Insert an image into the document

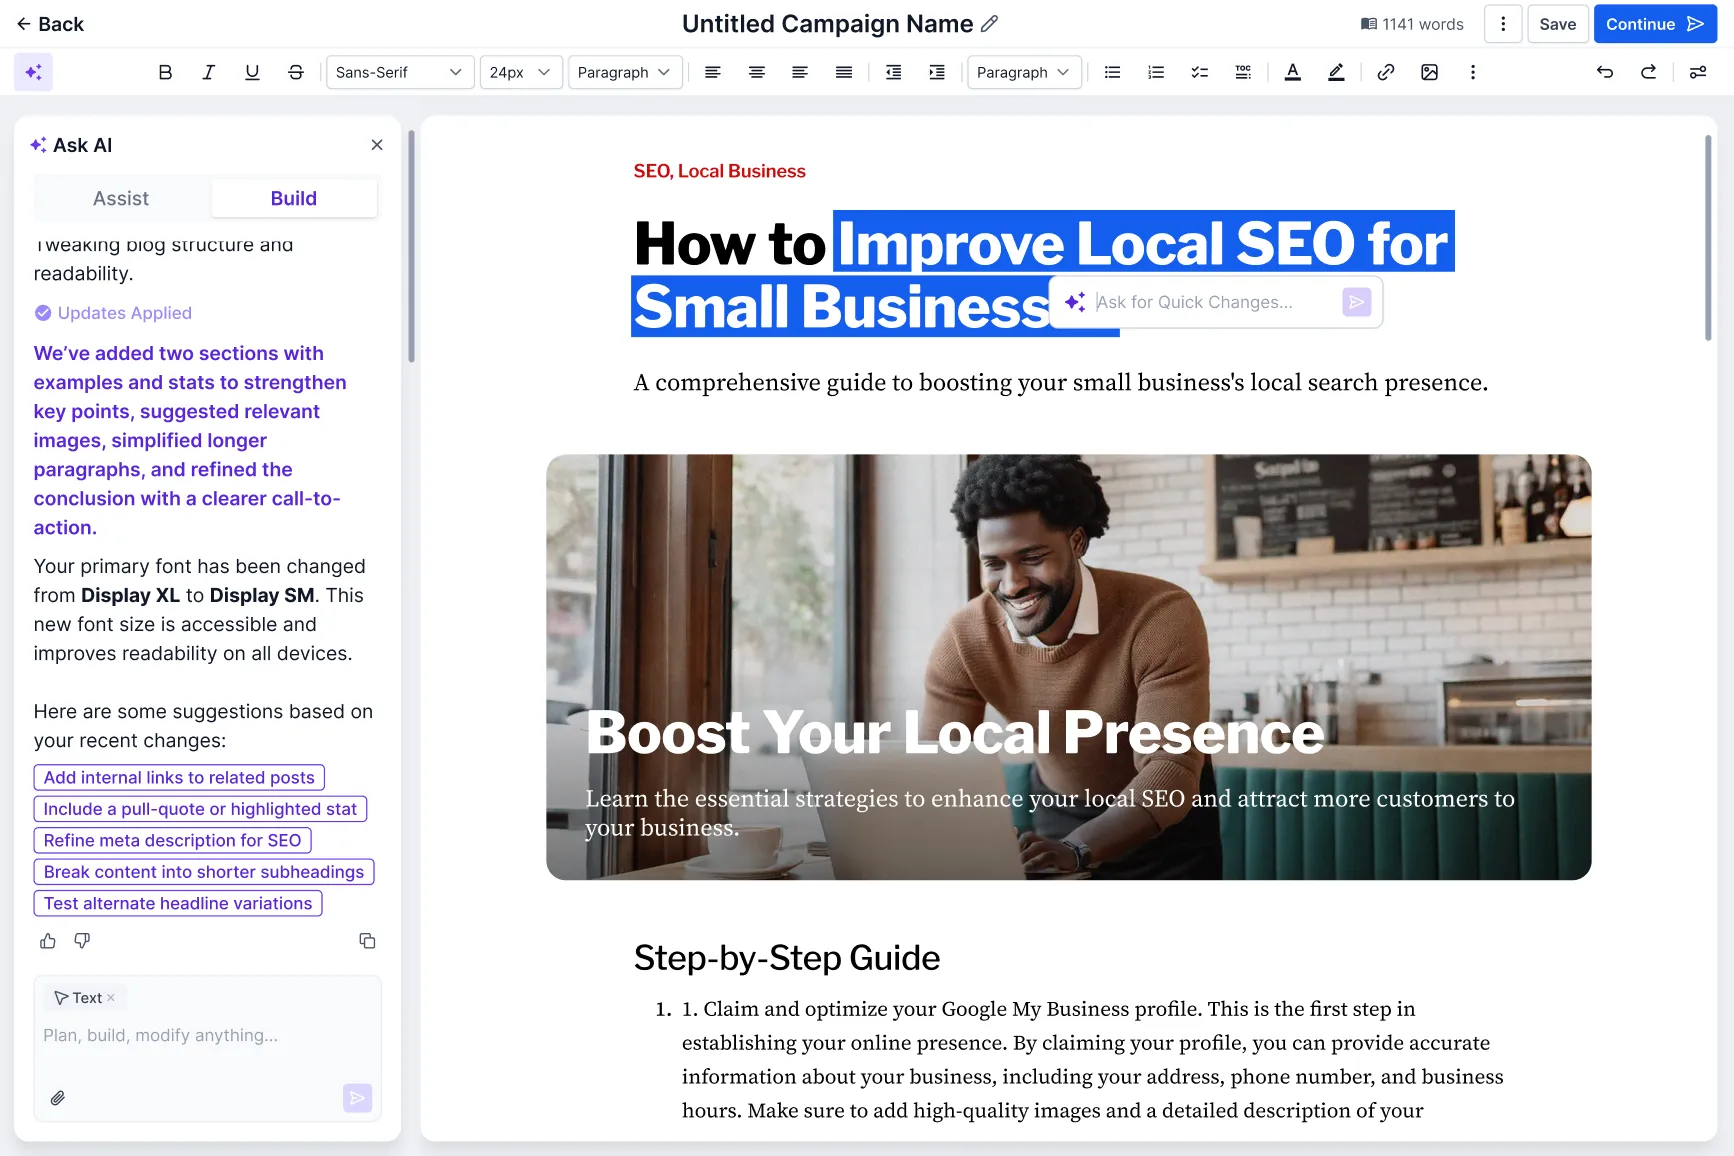[x=1430, y=71]
